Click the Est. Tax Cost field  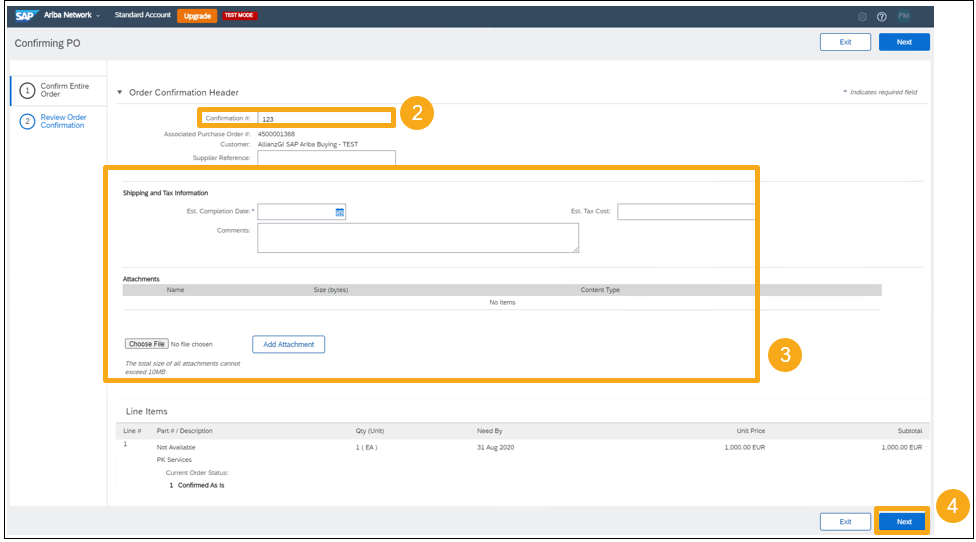point(685,212)
